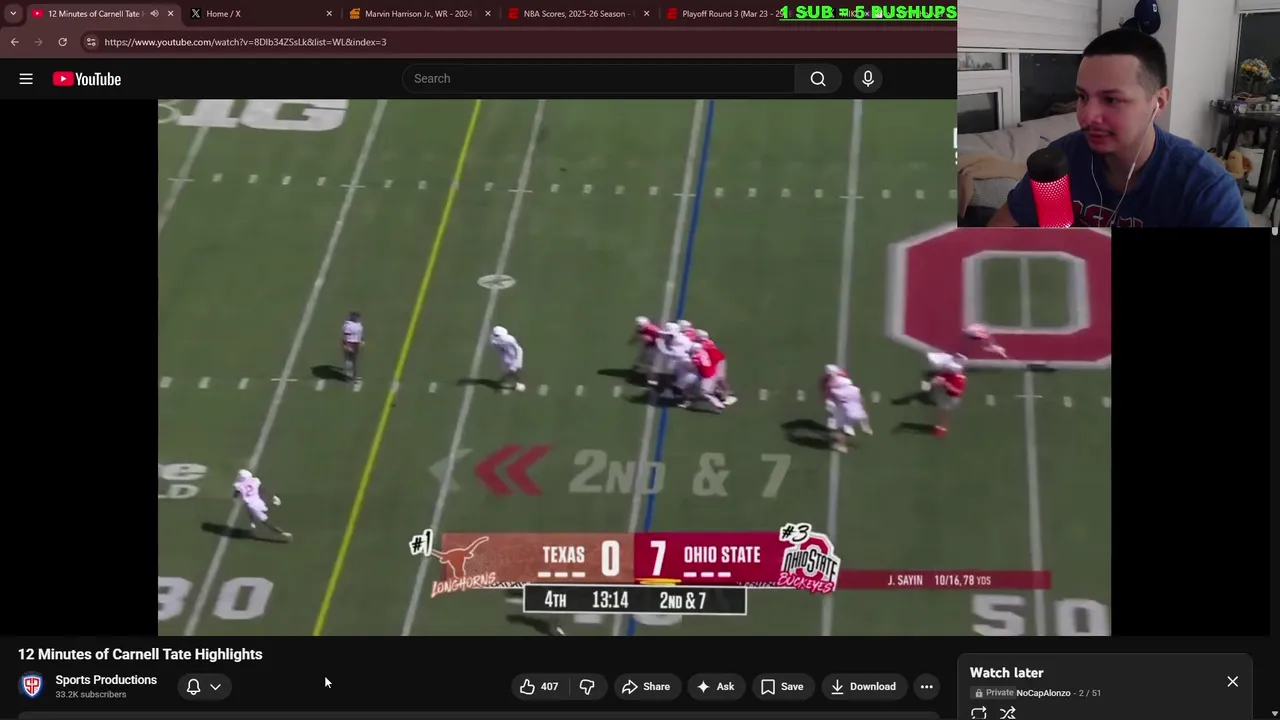Image resolution: width=1280 pixels, height=720 pixels.
Task: Open the Sports Productions channel avatar
Action: (x=32, y=686)
